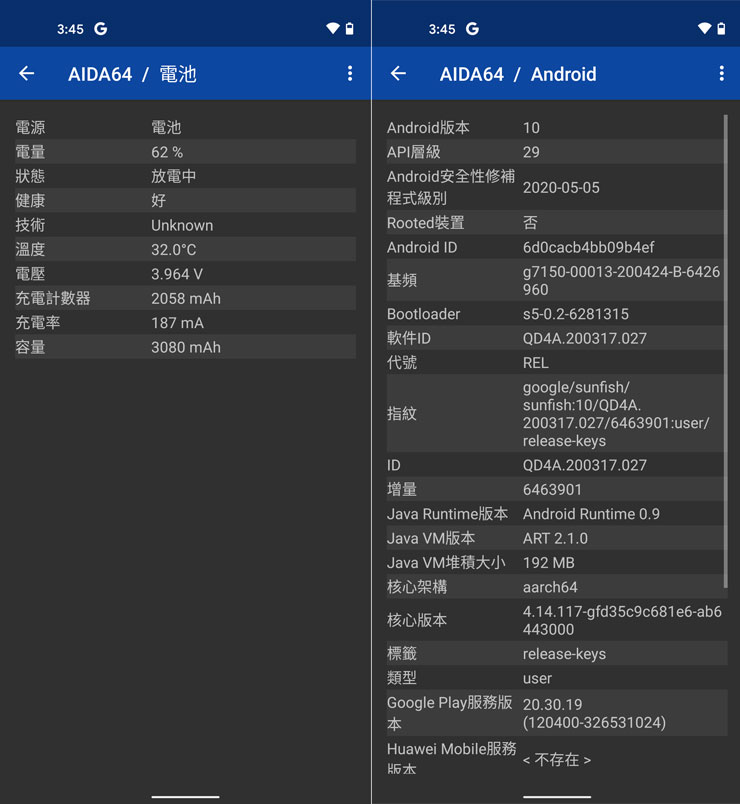Open overflow menu on the Android screen
The width and height of the screenshot is (740, 804).
pos(722,74)
